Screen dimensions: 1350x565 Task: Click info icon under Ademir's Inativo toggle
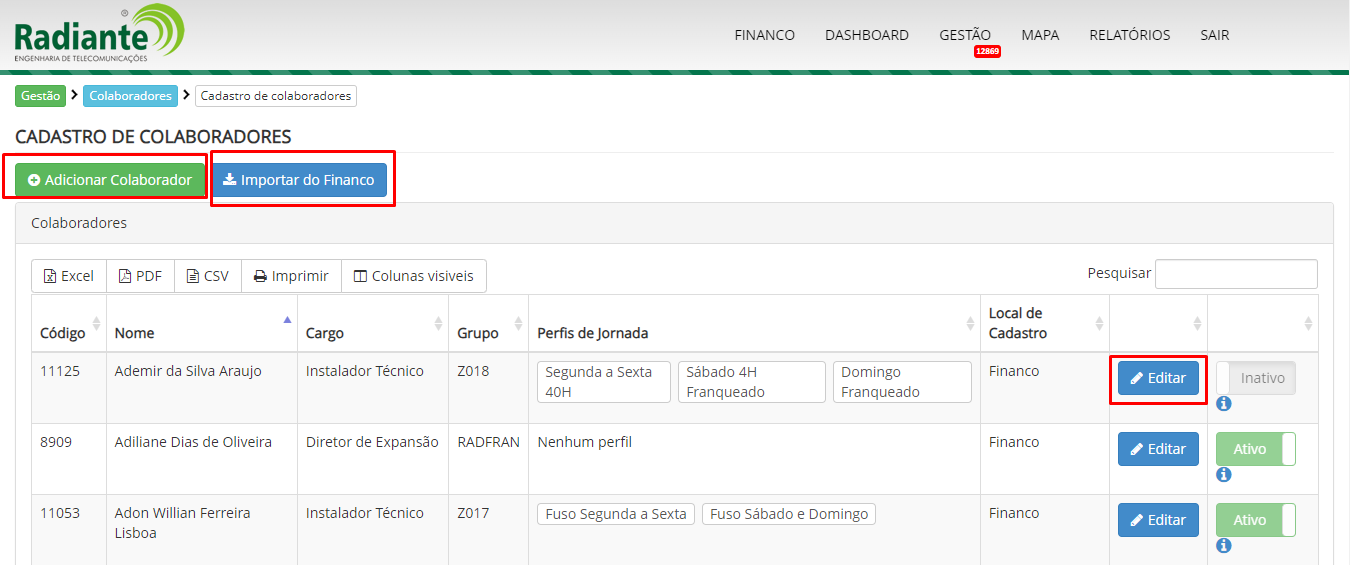1223,404
